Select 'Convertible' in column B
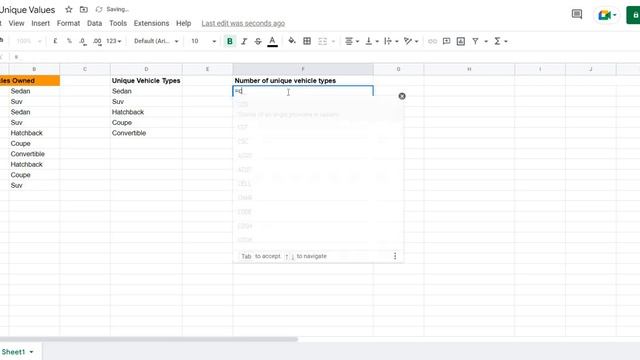Screen dimensions: 640x360 (x=34, y=154)
